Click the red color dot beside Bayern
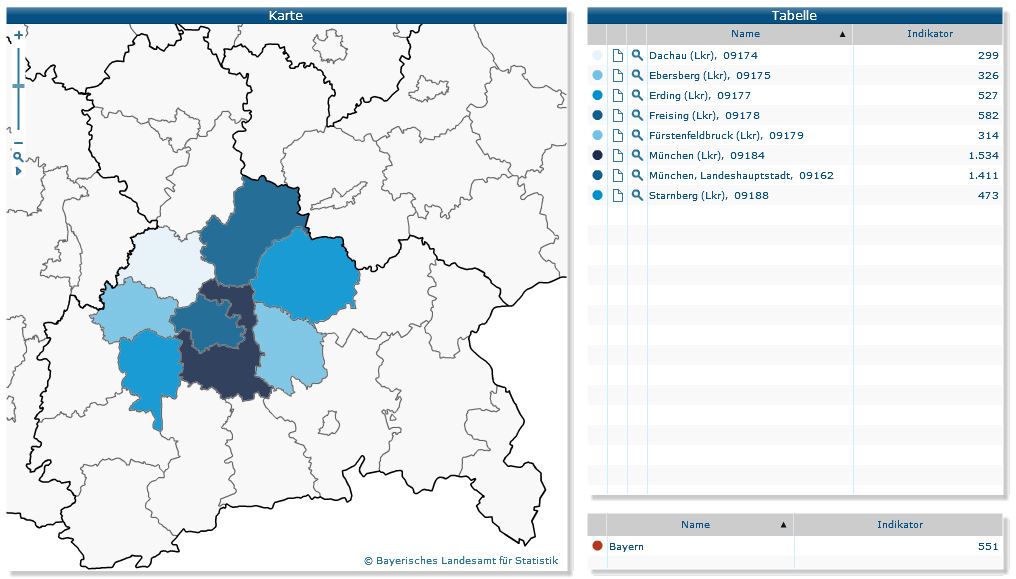Viewport: 1016px width, 579px height. tap(598, 546)
